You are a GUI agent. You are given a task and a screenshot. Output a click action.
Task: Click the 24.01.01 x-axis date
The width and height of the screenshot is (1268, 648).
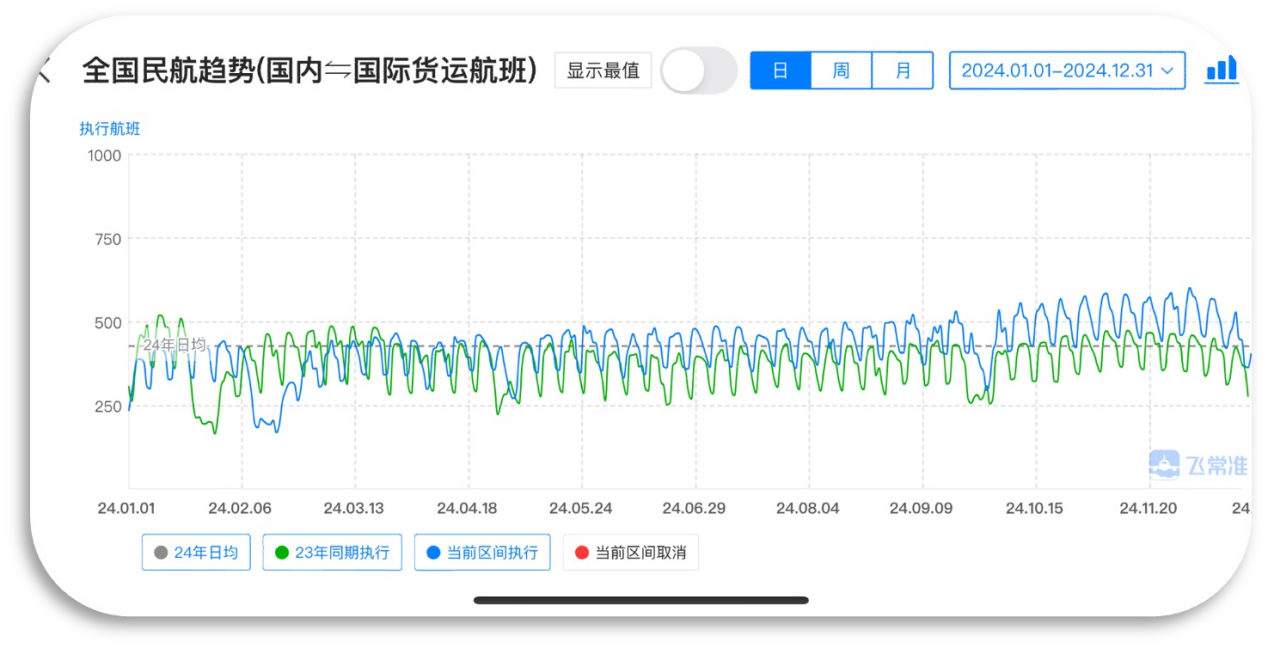click(126, 507)
